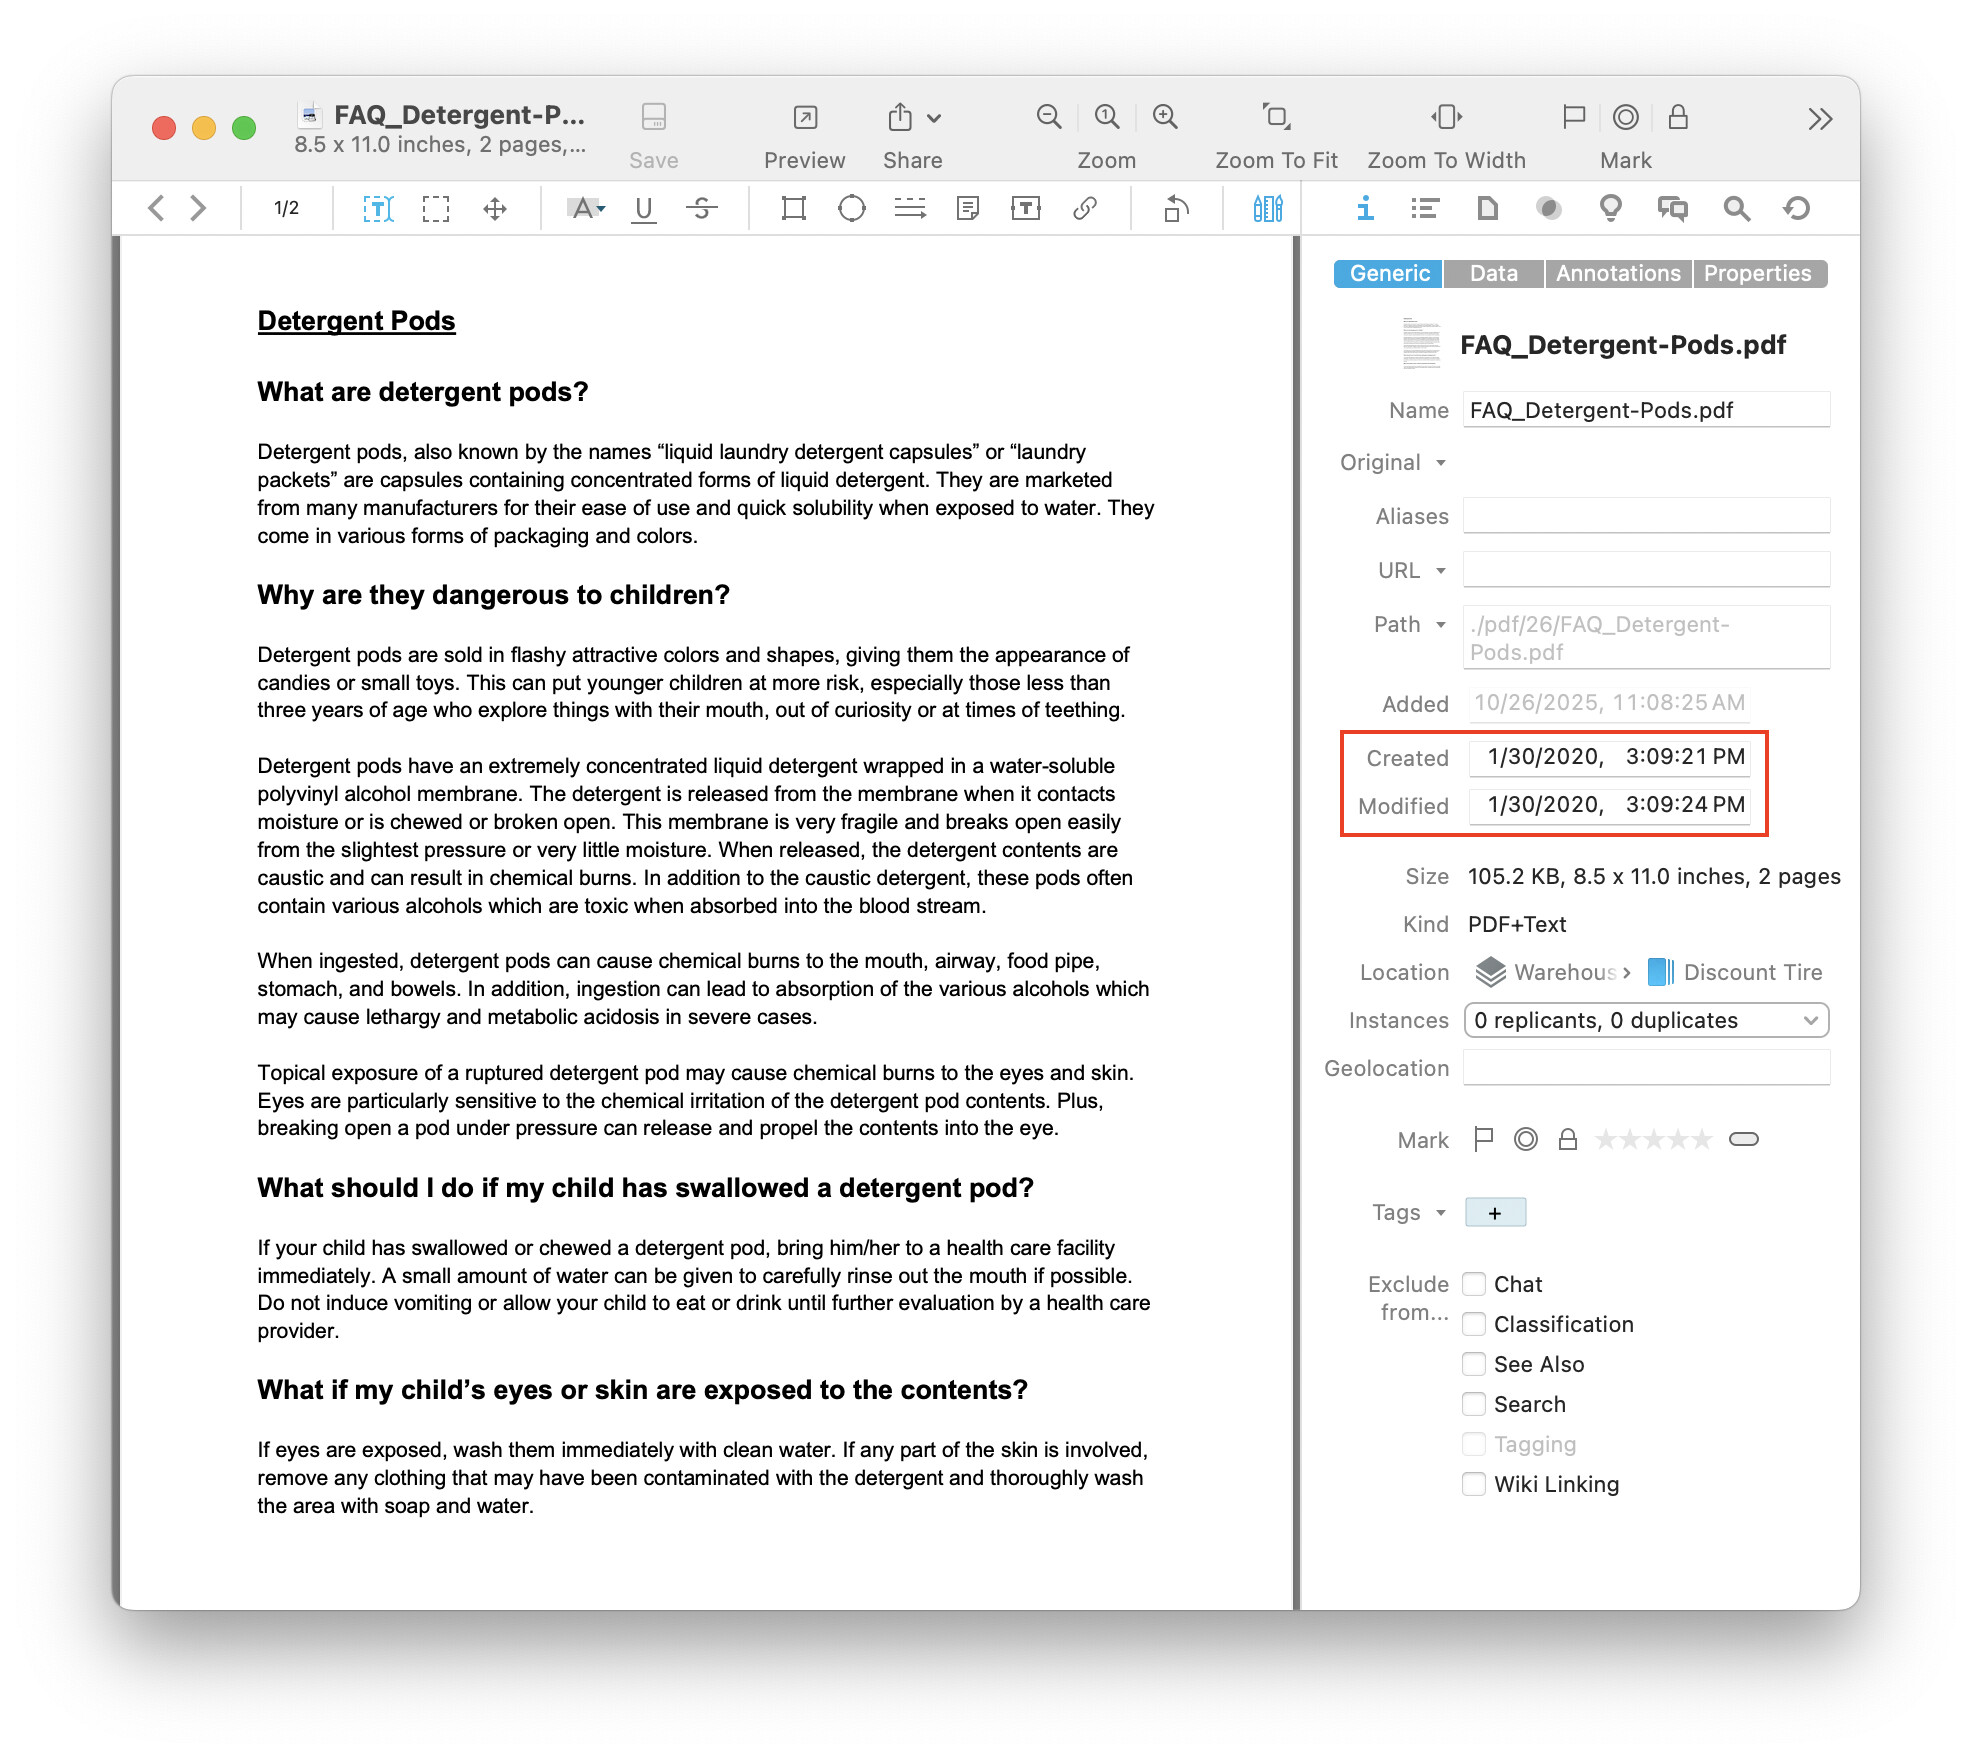Open the Path label popup arrow
Viewport: 1972px width, 1758px height.
click(1440, 625)
